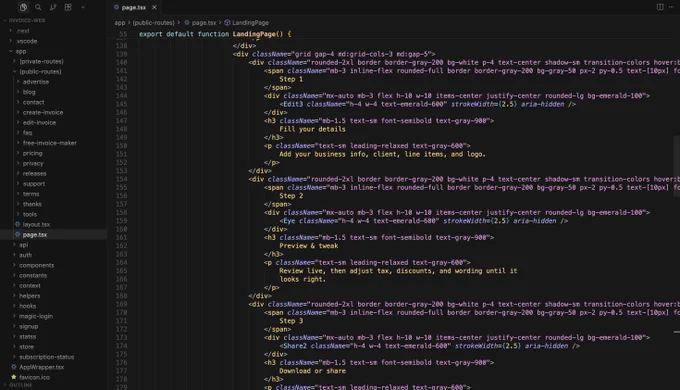This screenshot has width=680, height=390.
Task: Expand the pricing folder
Action: (x=33, y=153)
